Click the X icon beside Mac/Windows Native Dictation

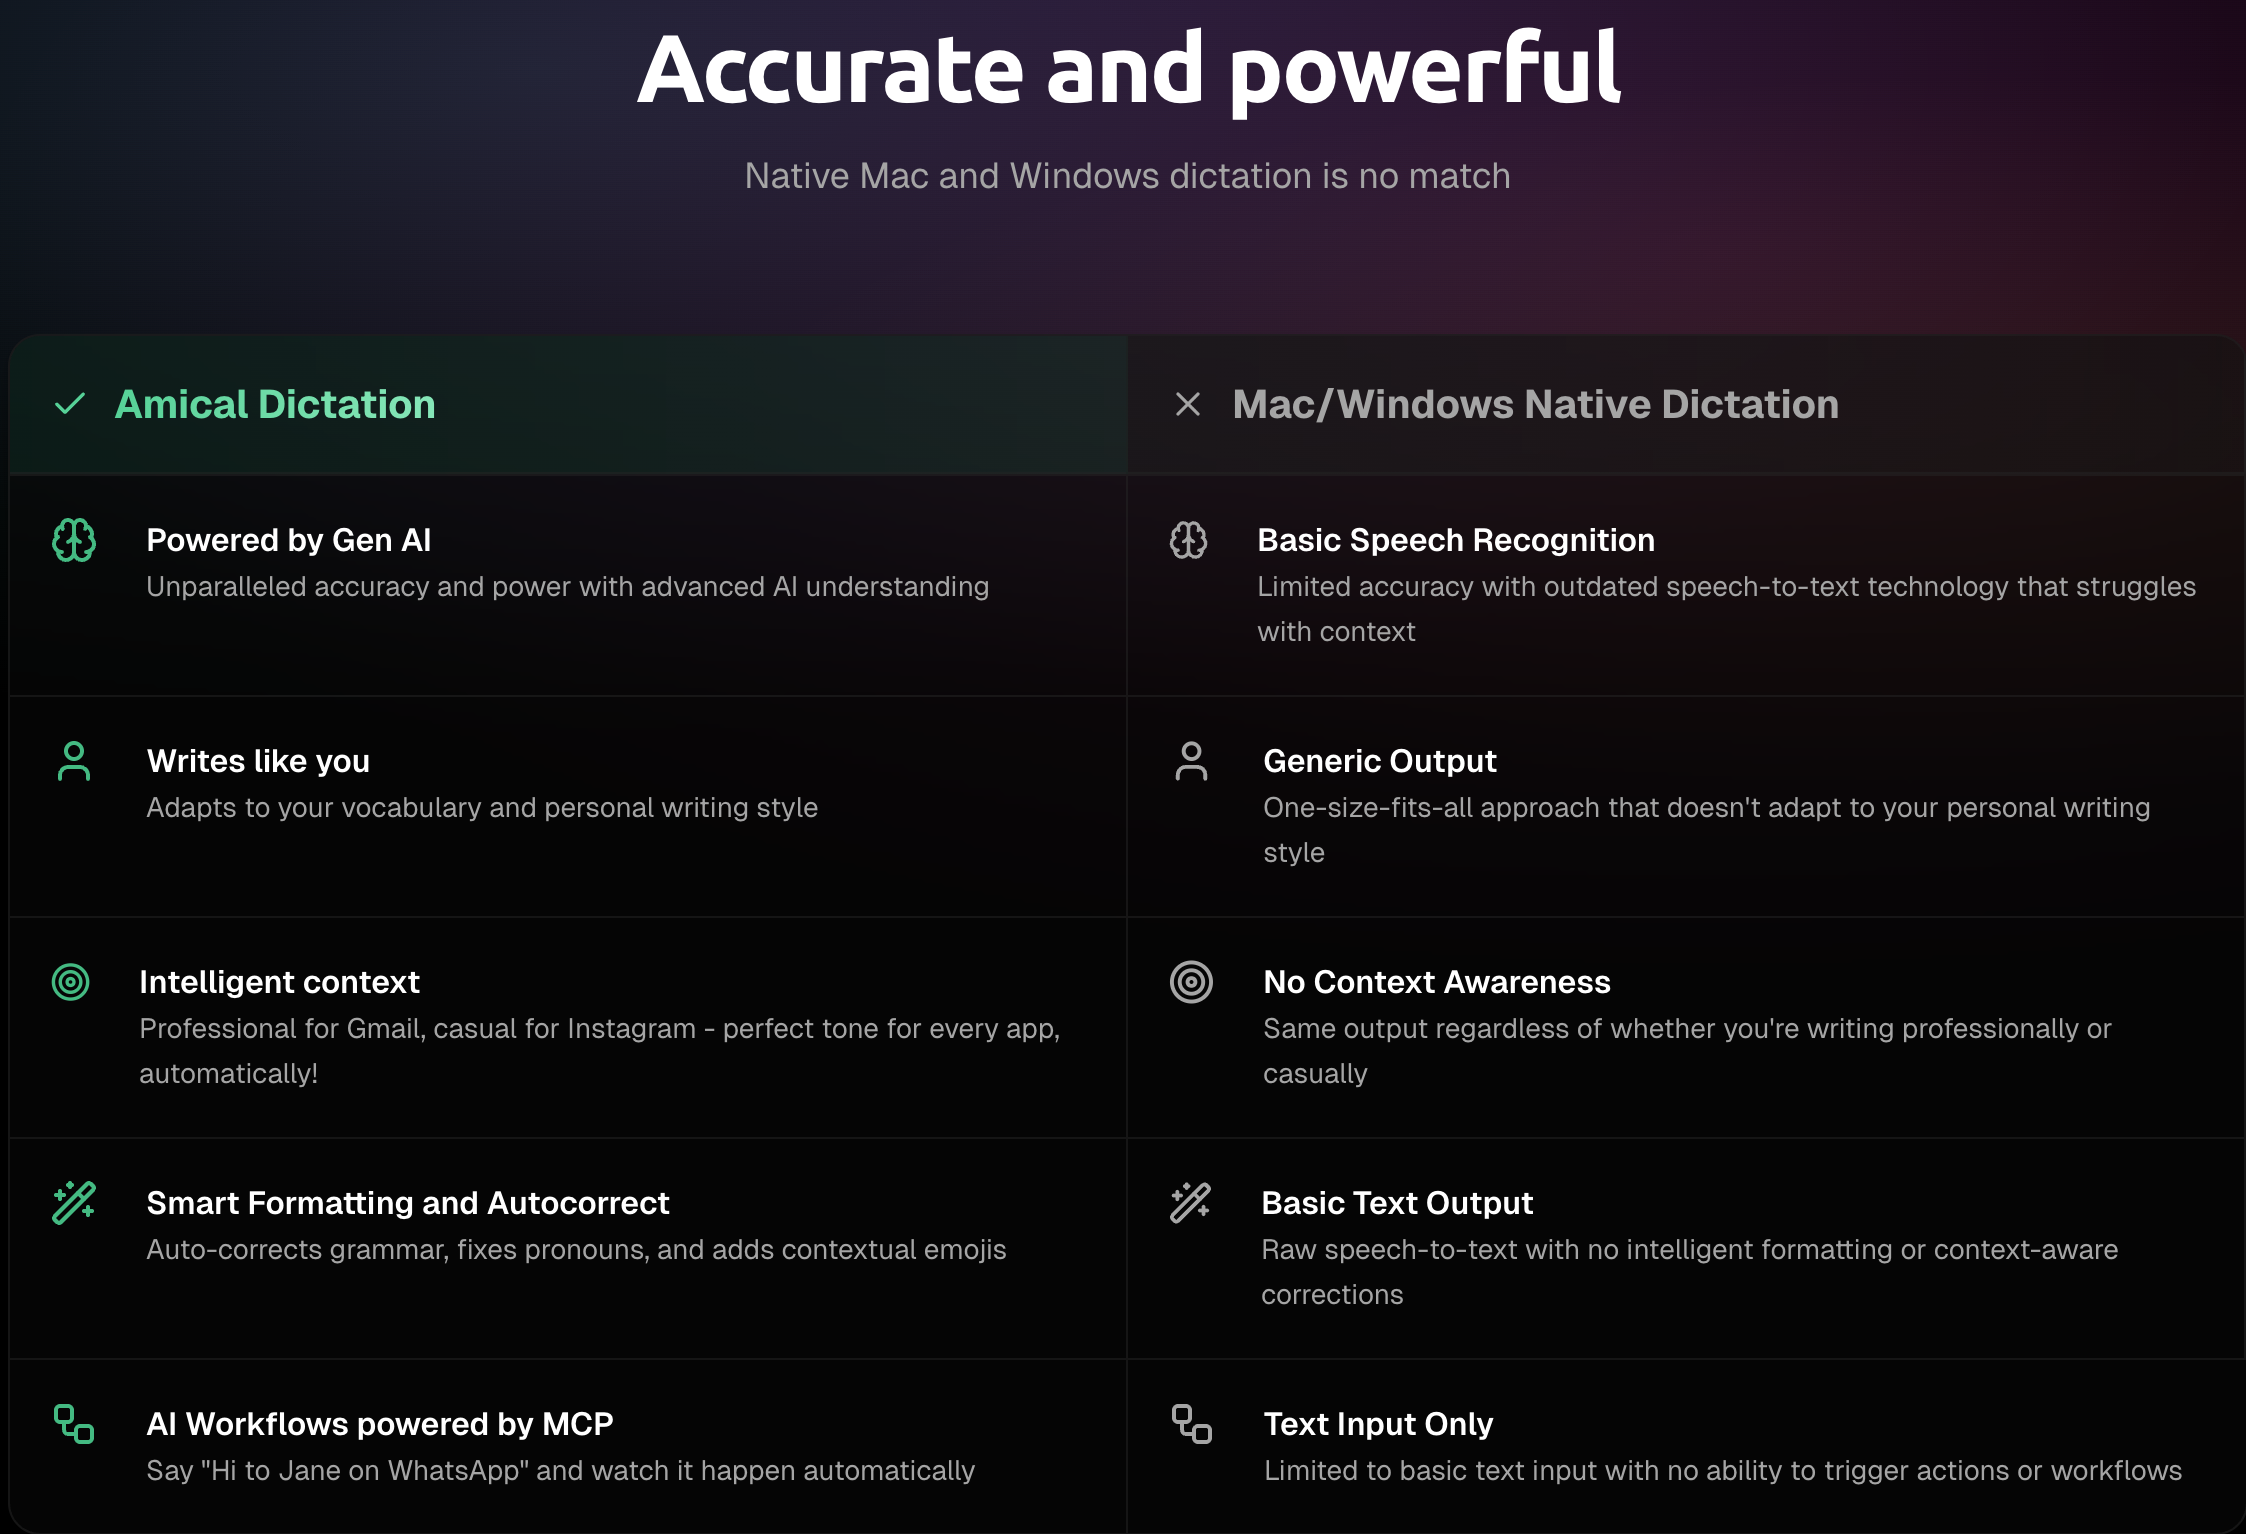tap(1188, 404)
